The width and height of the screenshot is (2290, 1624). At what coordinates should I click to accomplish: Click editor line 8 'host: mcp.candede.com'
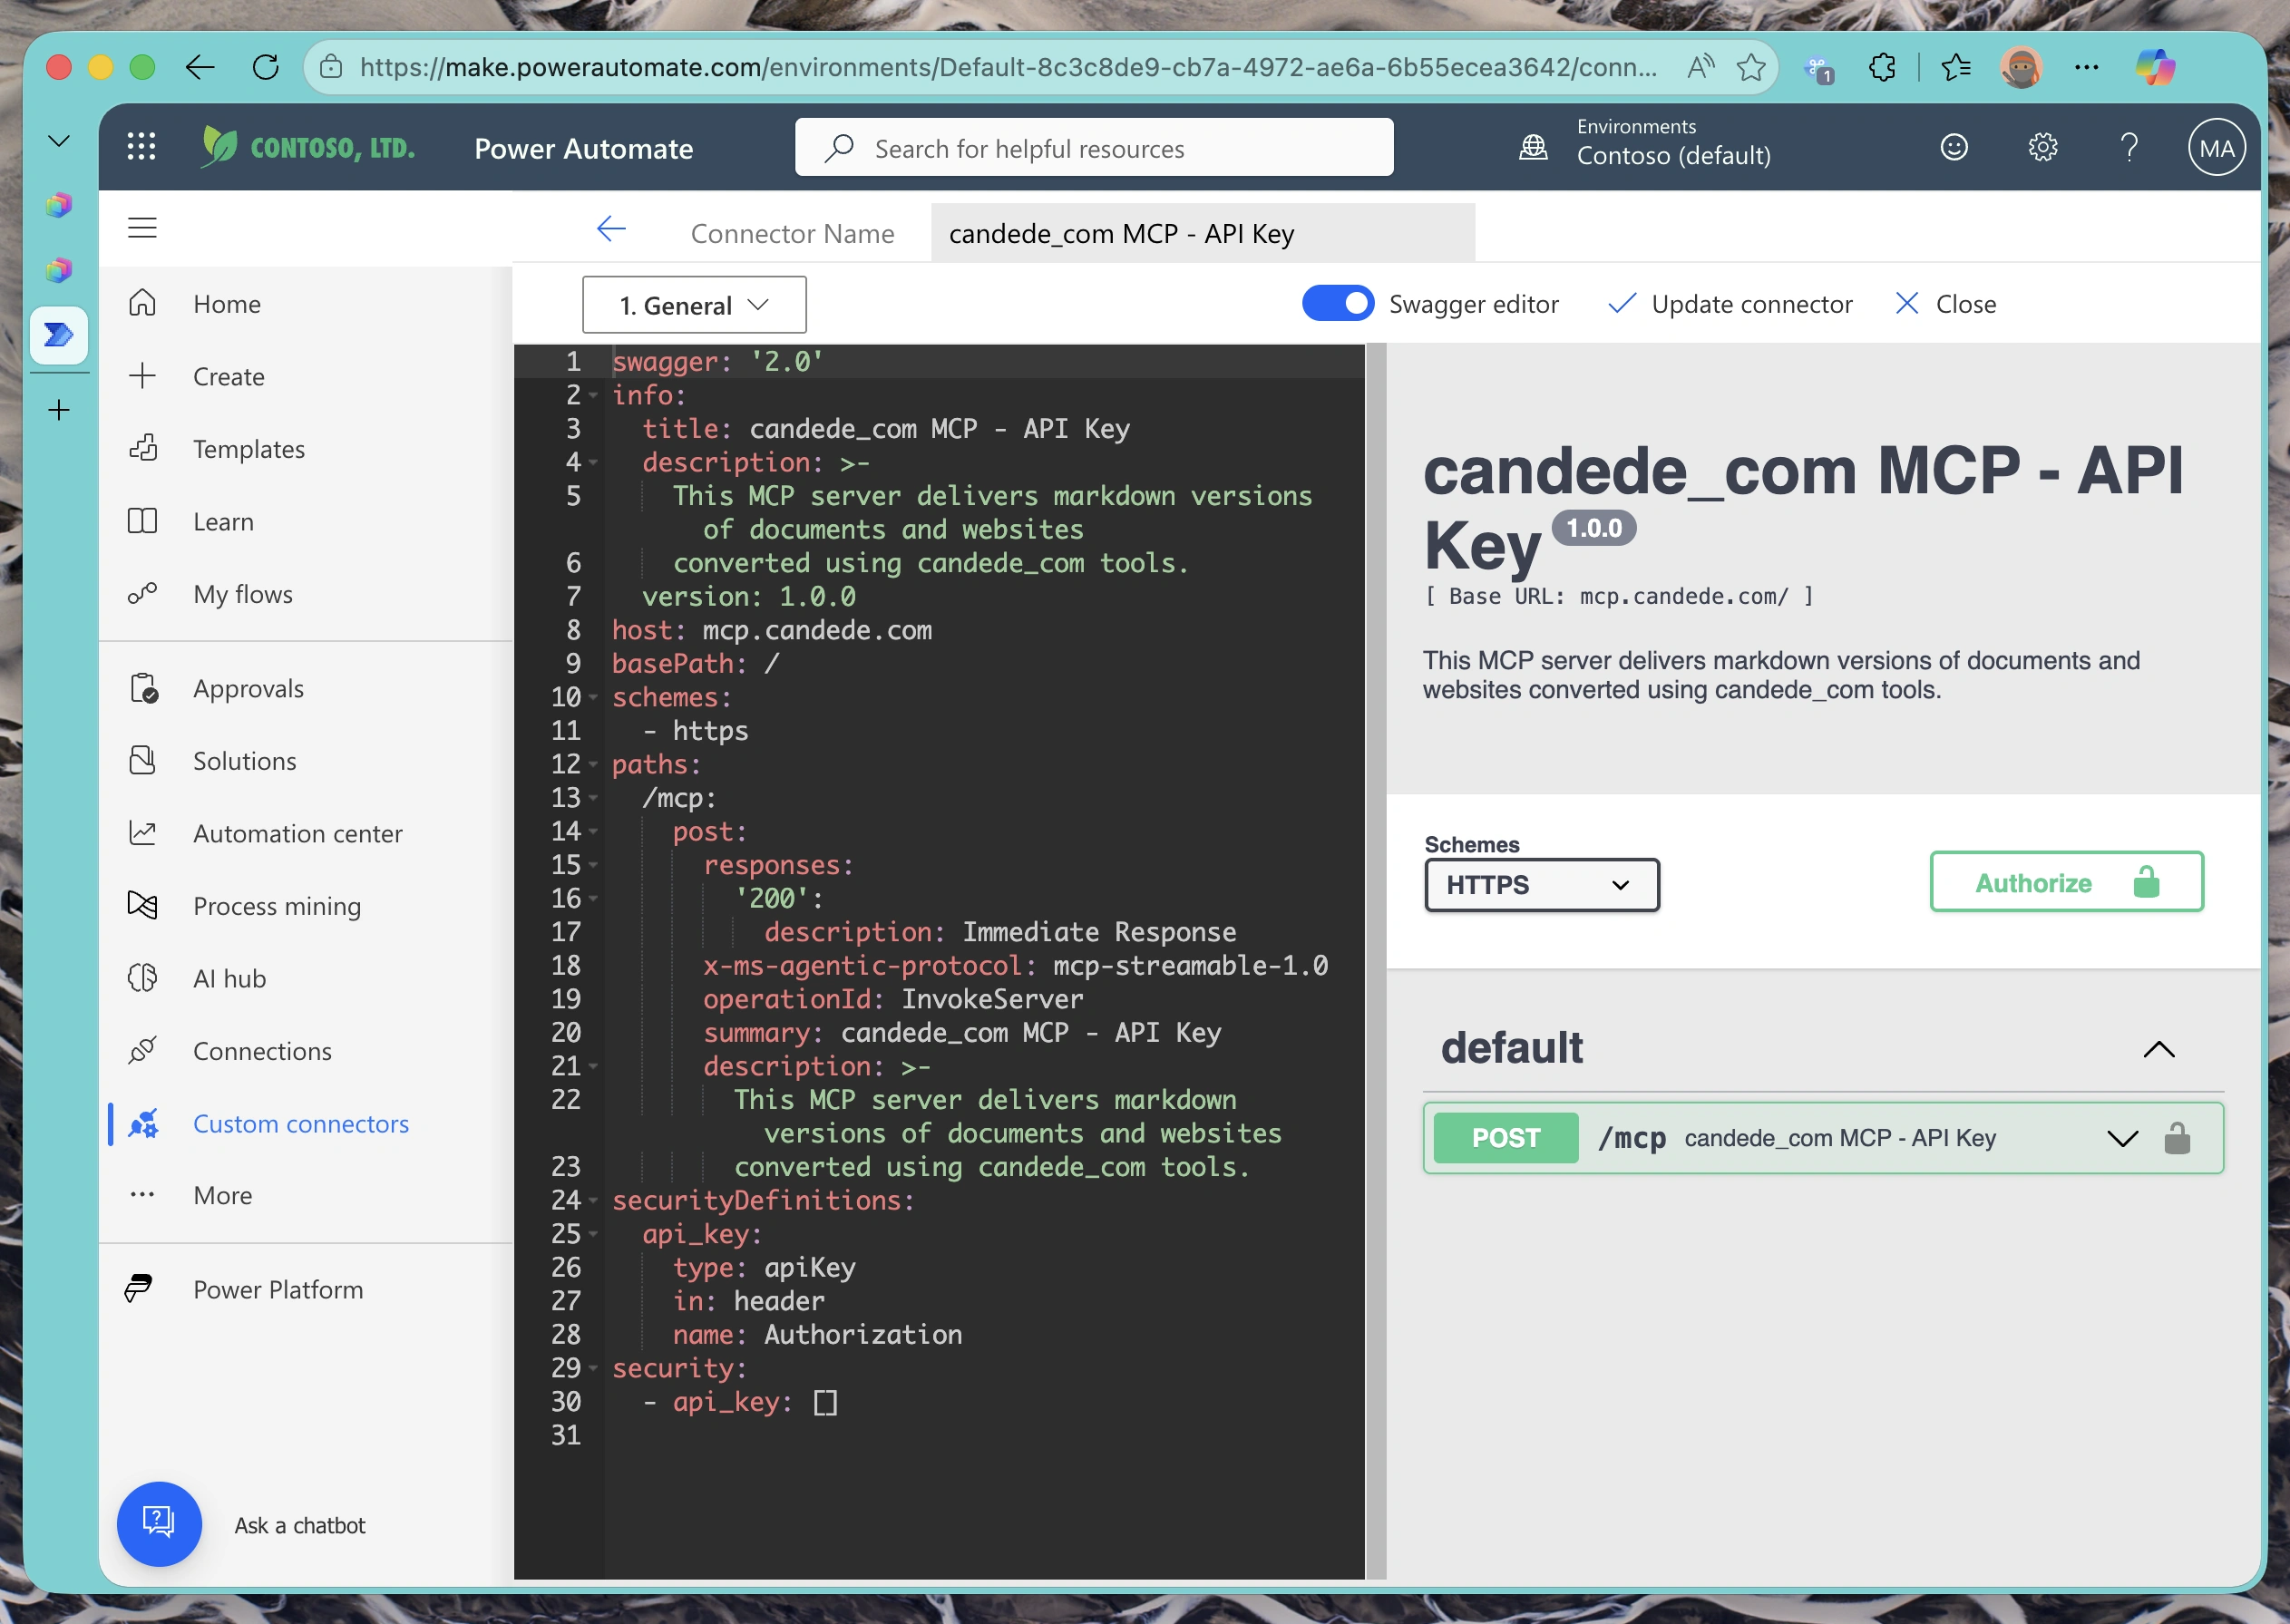click(772, 631)
